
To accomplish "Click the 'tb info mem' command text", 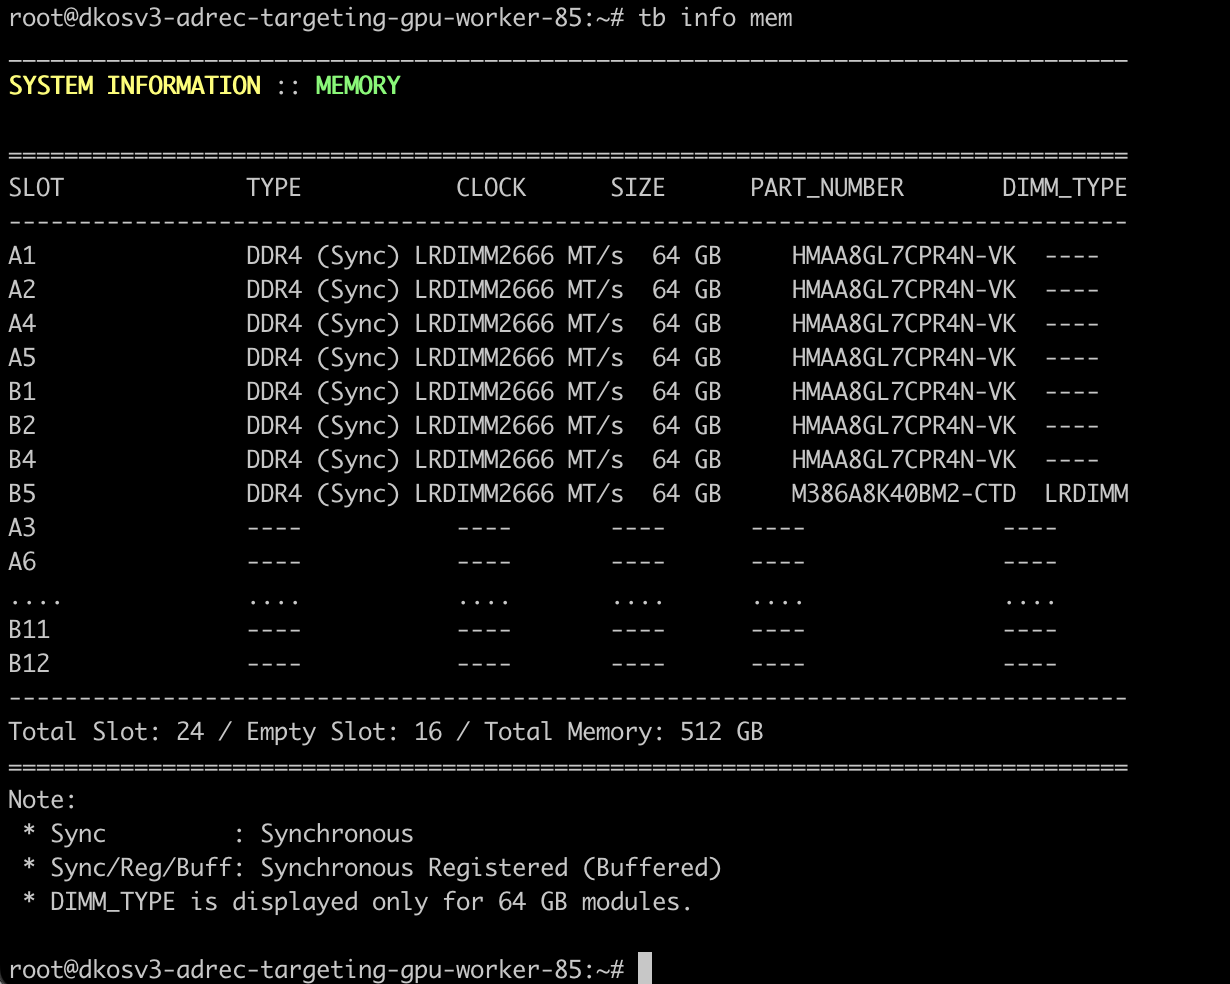I will pyautogui.click(x=715, y=18).
